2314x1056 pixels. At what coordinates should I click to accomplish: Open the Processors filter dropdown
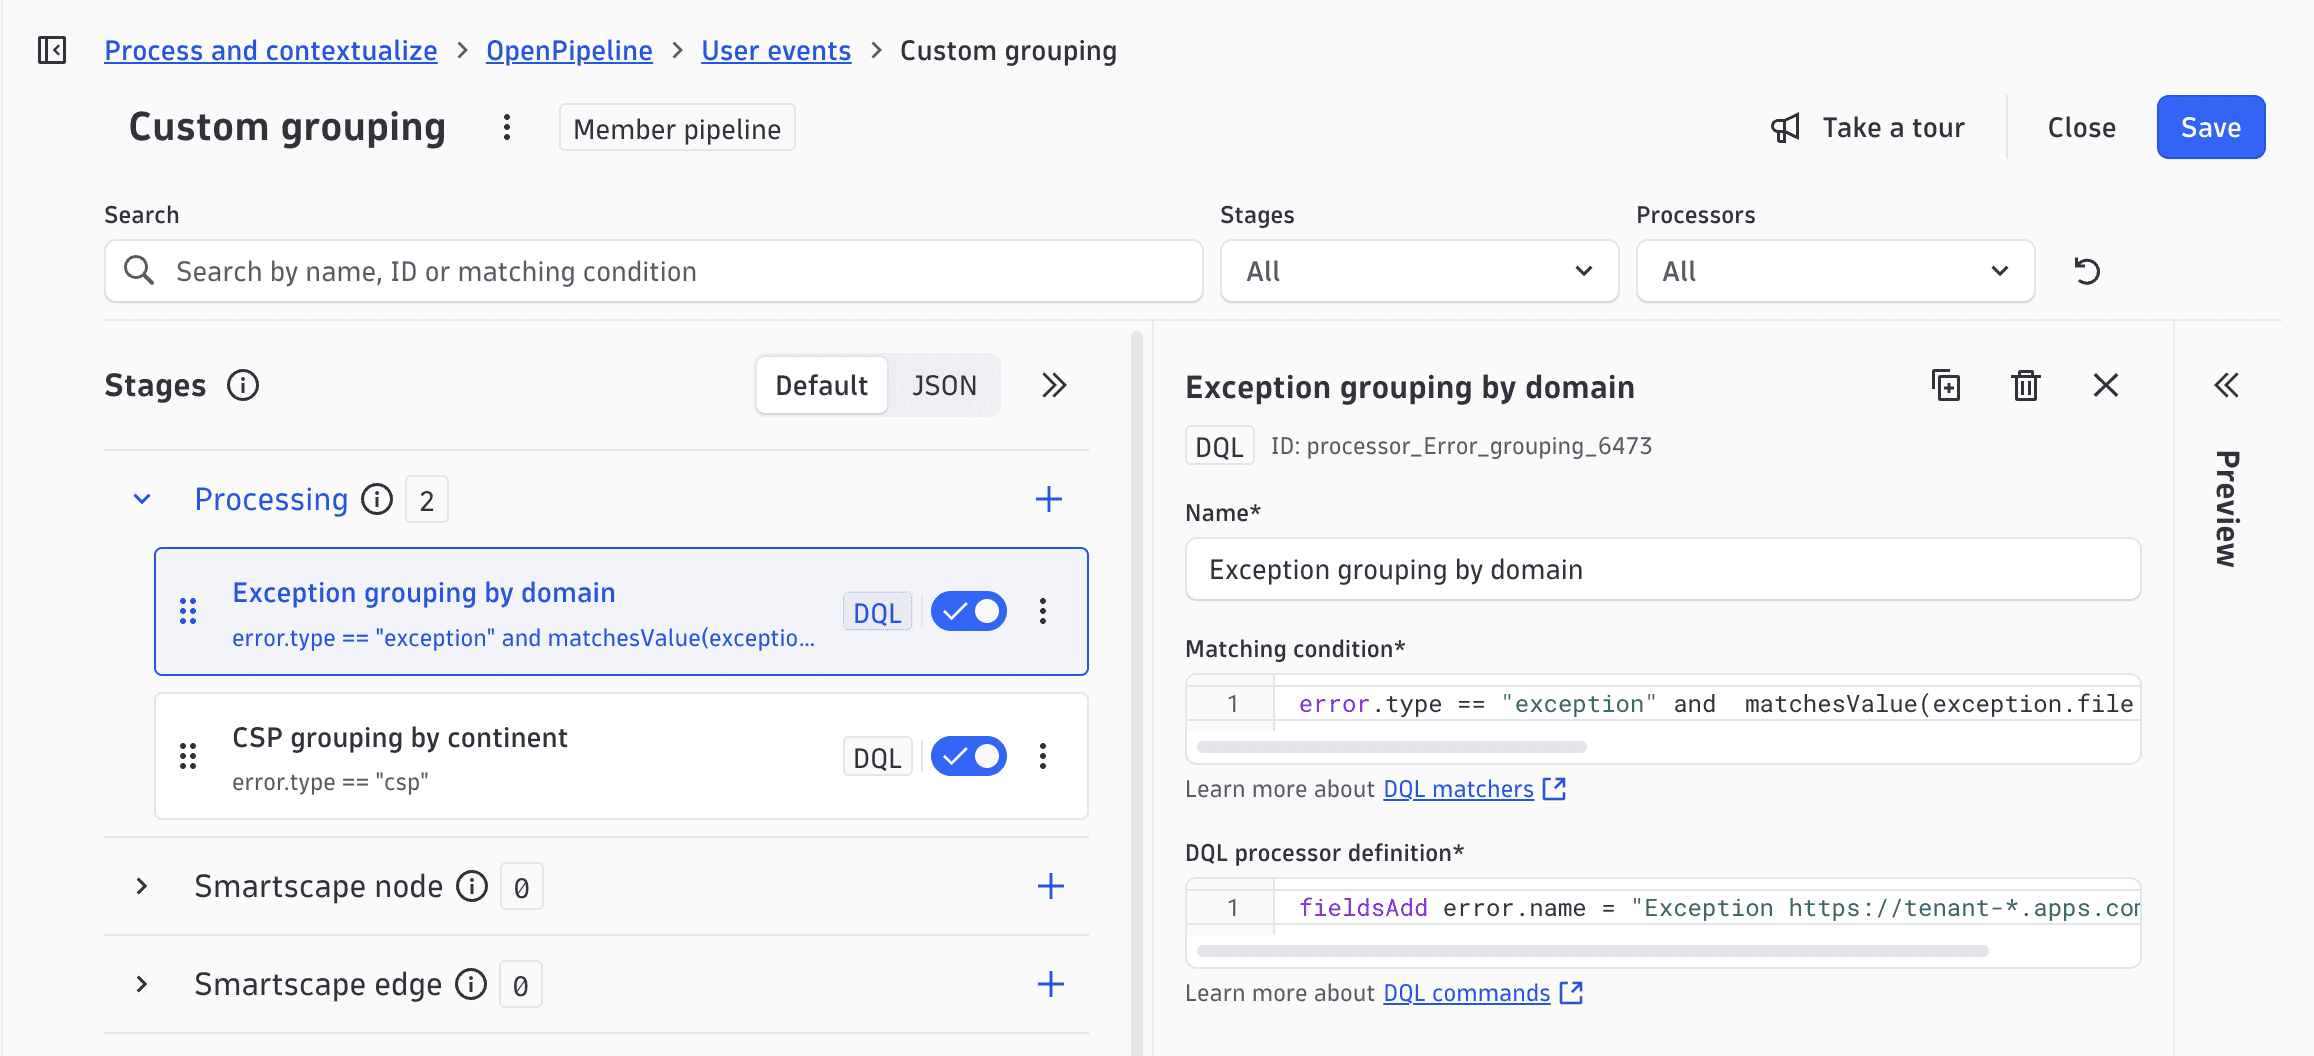coord(1835,271)
